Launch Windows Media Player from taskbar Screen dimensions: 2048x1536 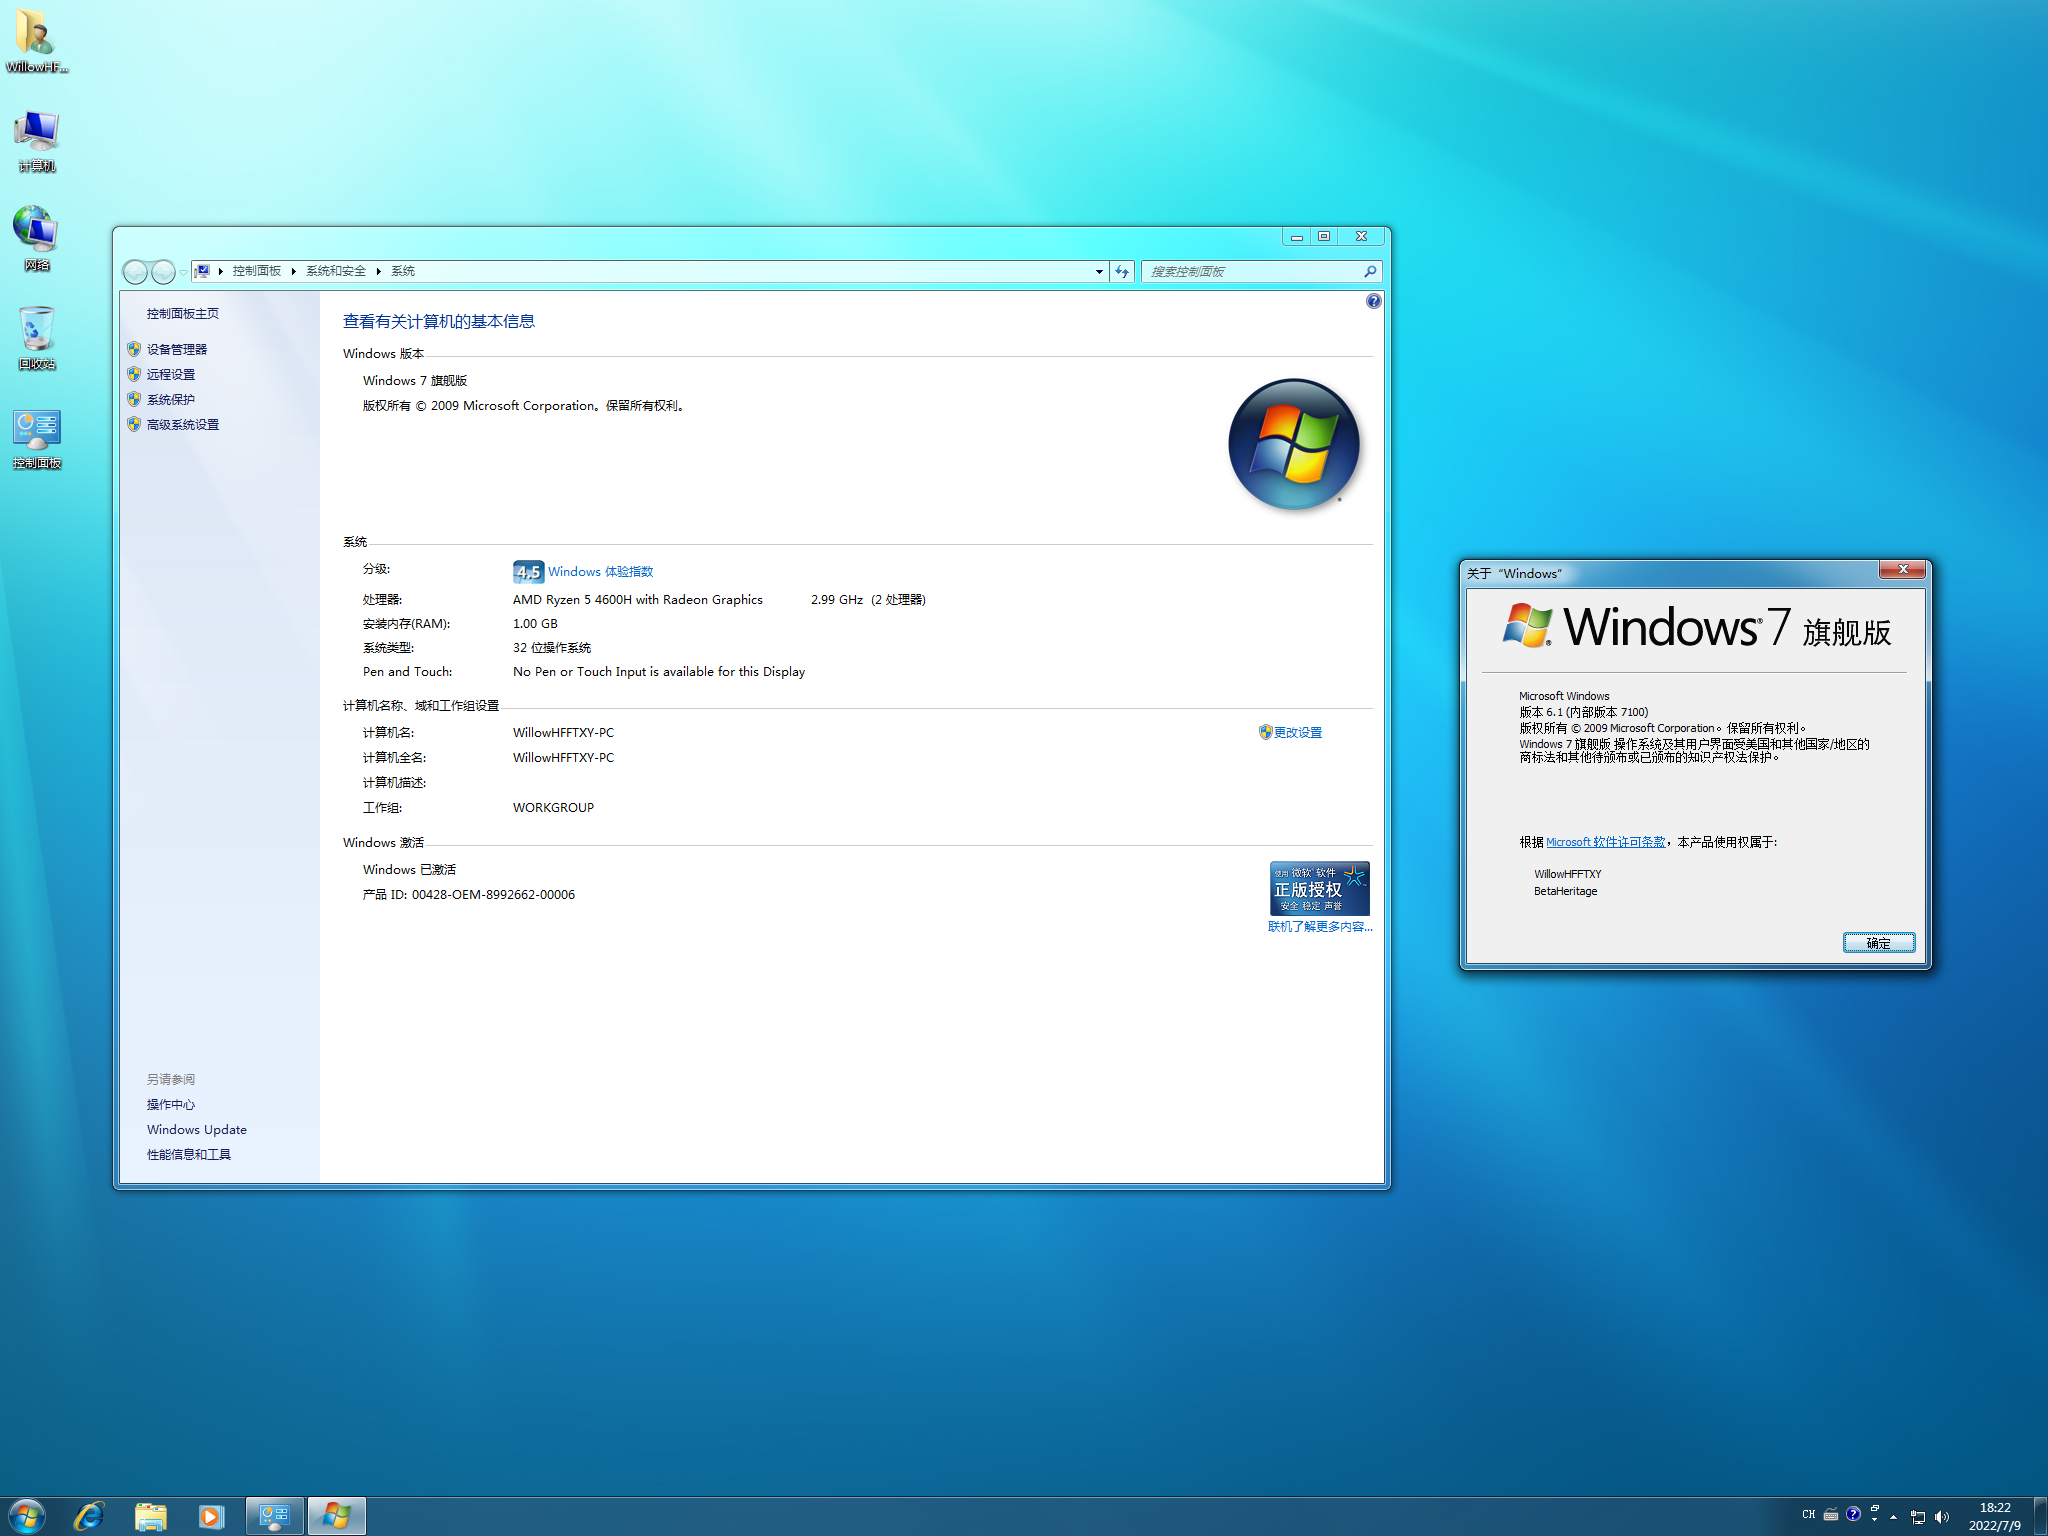coord(211,1516)
